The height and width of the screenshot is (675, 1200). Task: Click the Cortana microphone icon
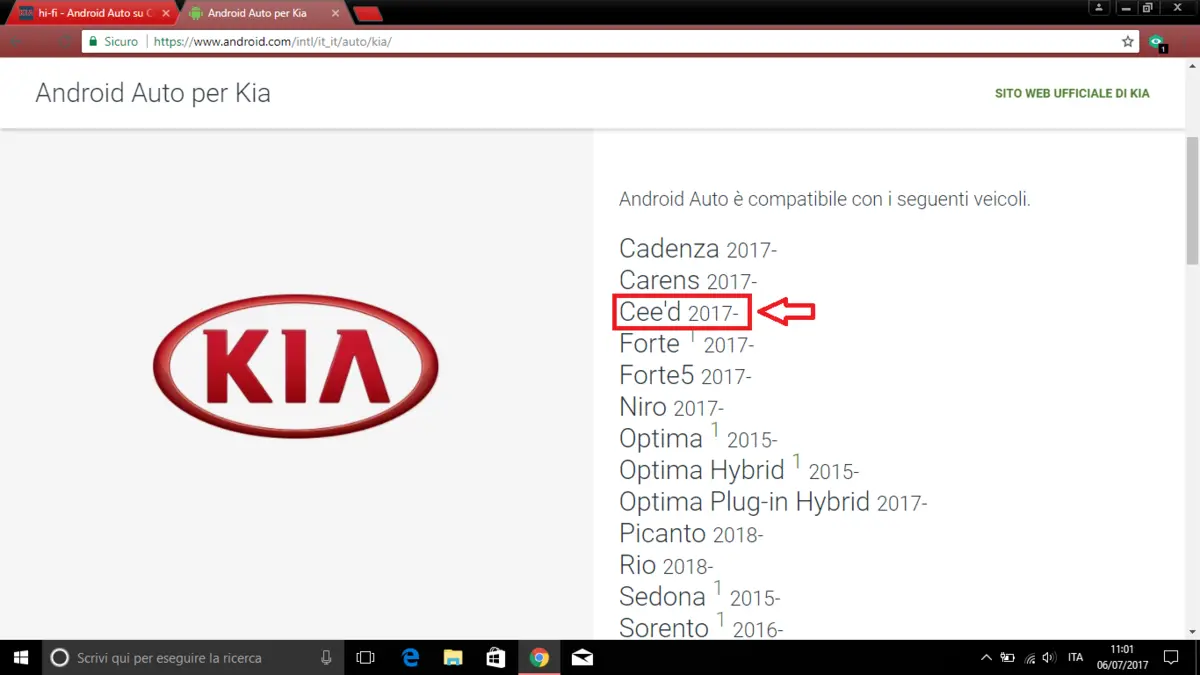pyautogui.click(x=326, y=657)
